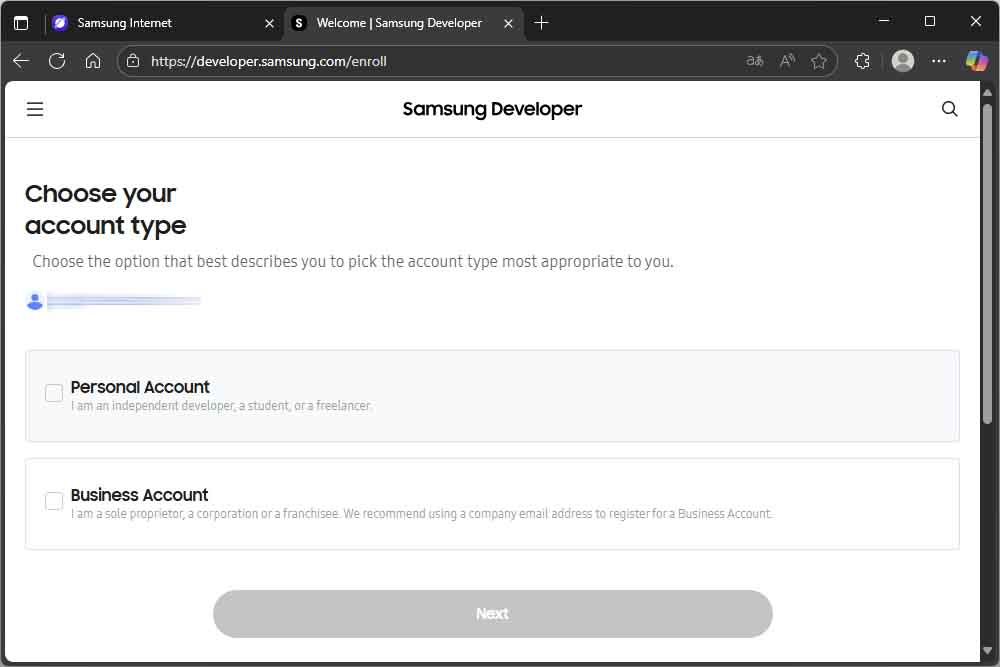The width and height of the screenshot is (1000, 667).
Task: Click the translate page icon
Action: coord(754,61)
